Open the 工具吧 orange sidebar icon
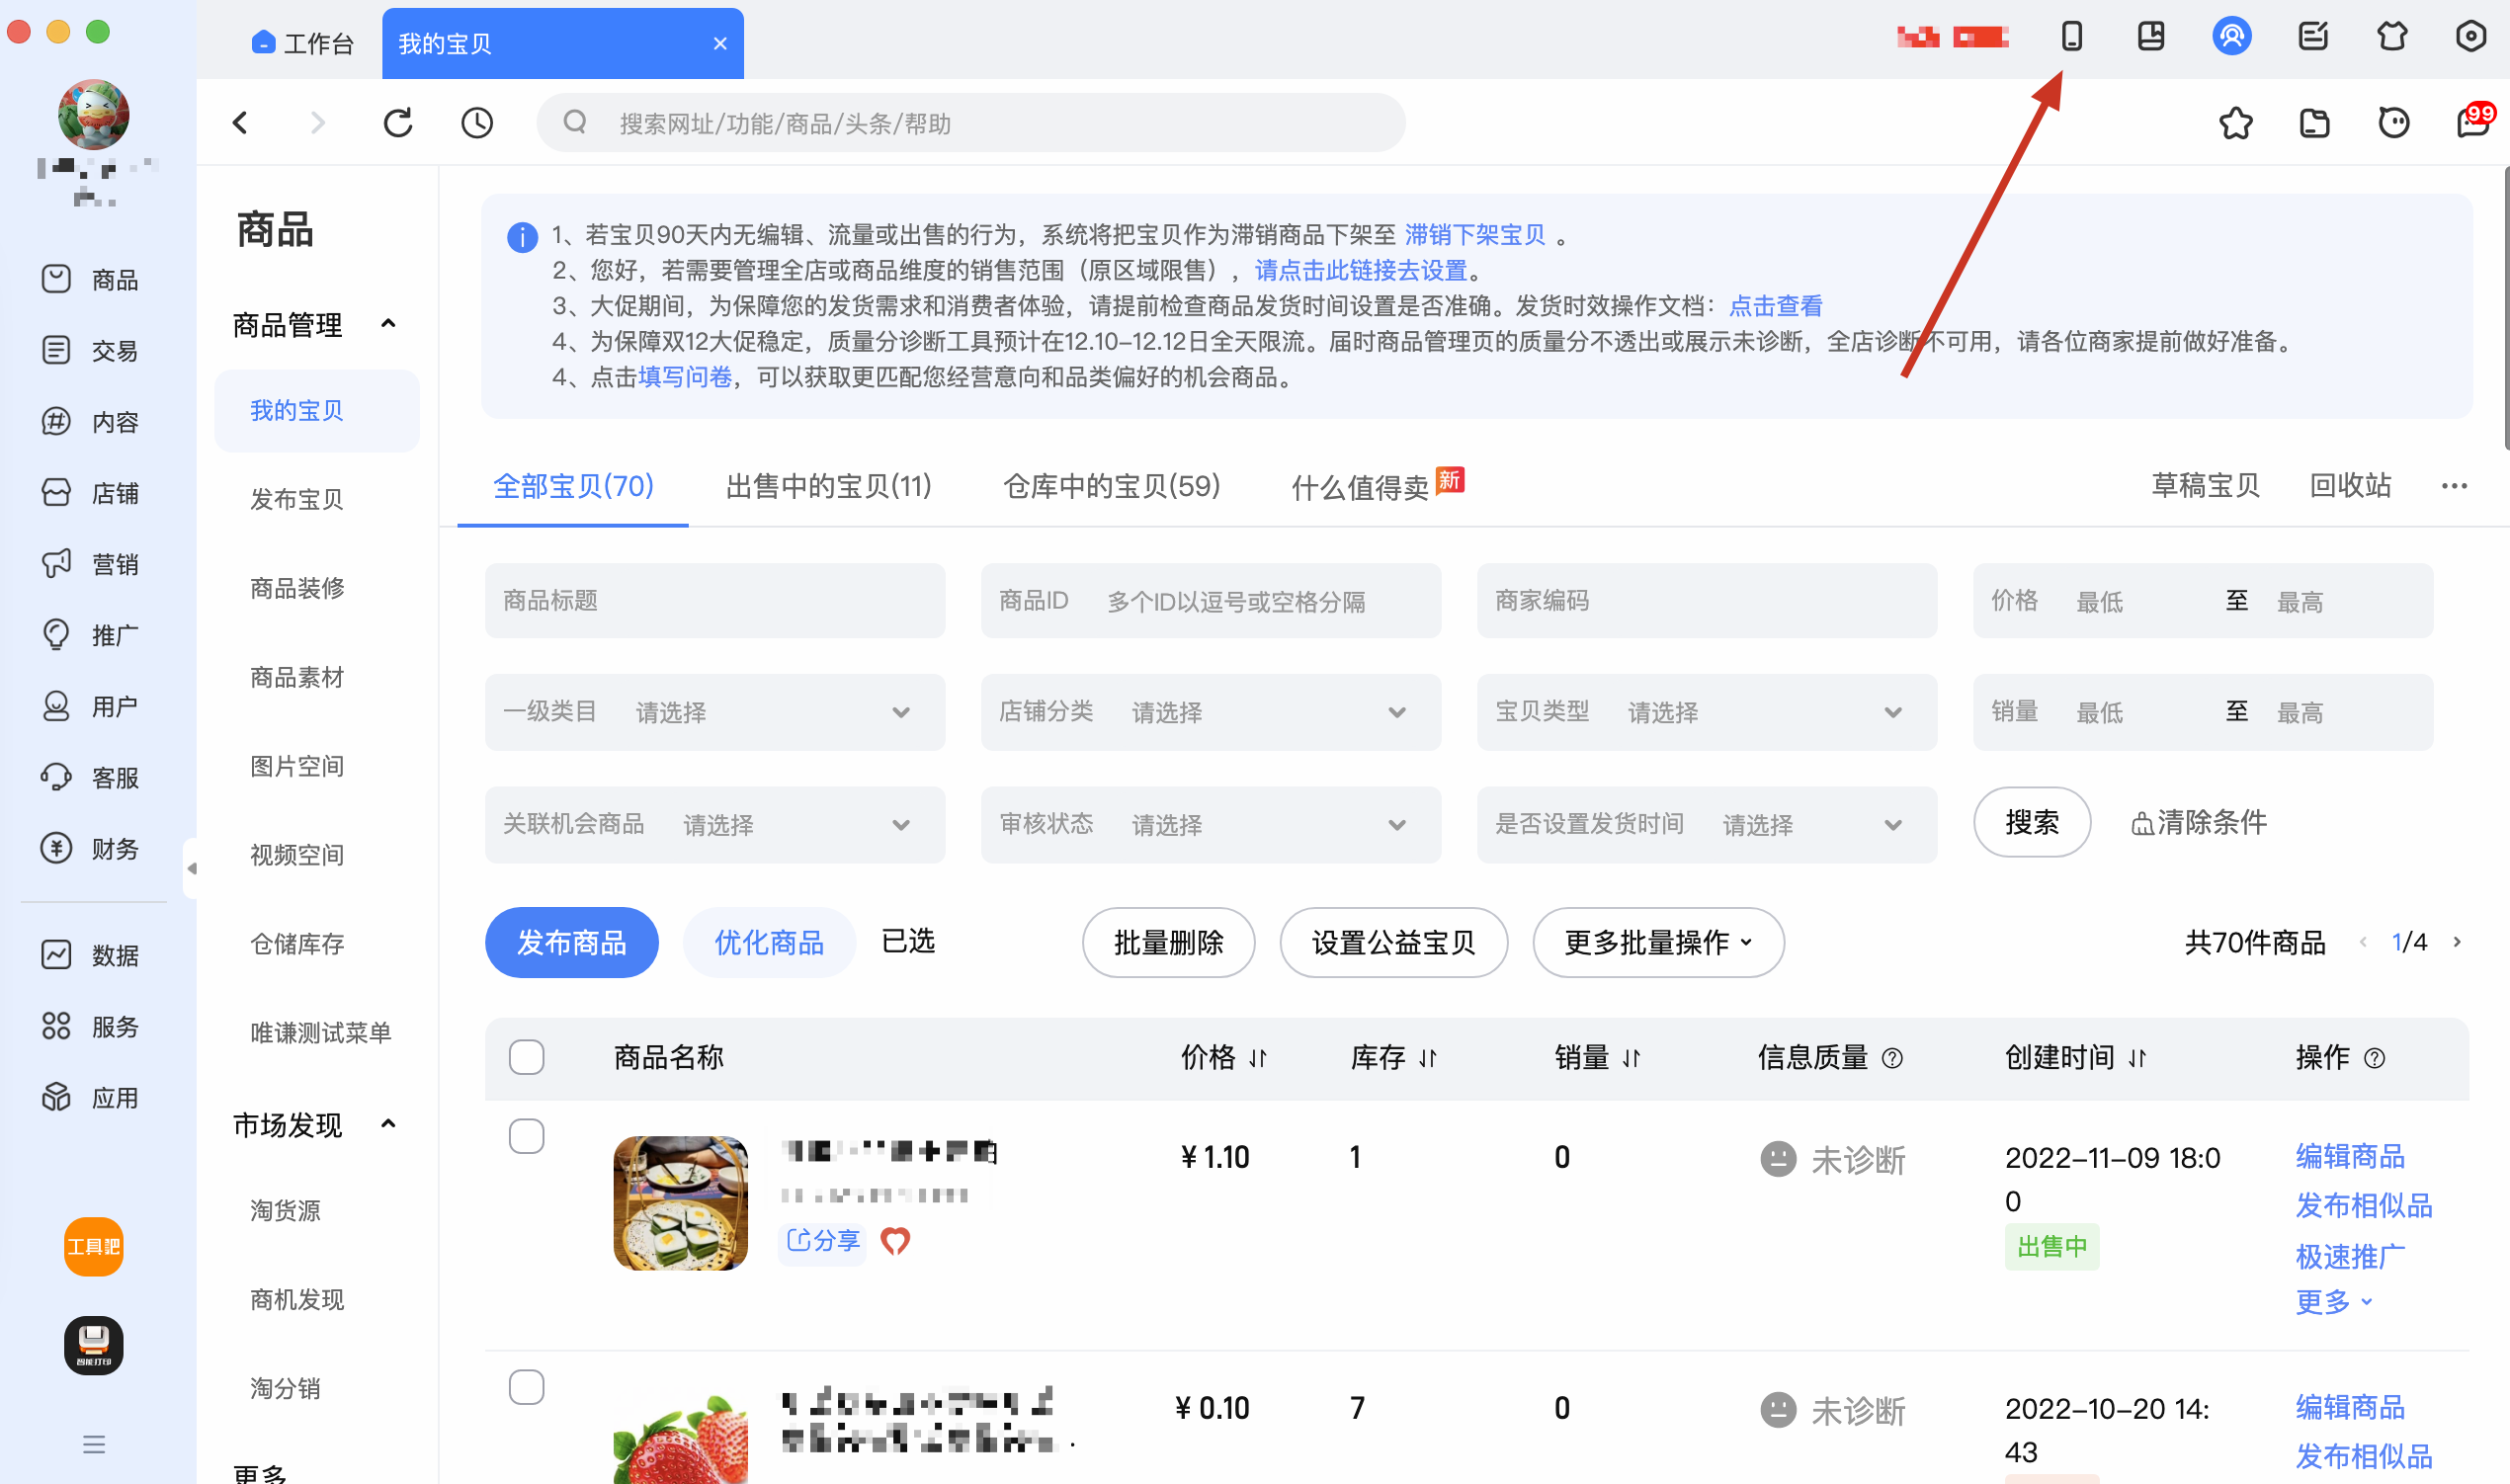The height and width of the screenshot is (1484, 2510). pos(93,1246)
